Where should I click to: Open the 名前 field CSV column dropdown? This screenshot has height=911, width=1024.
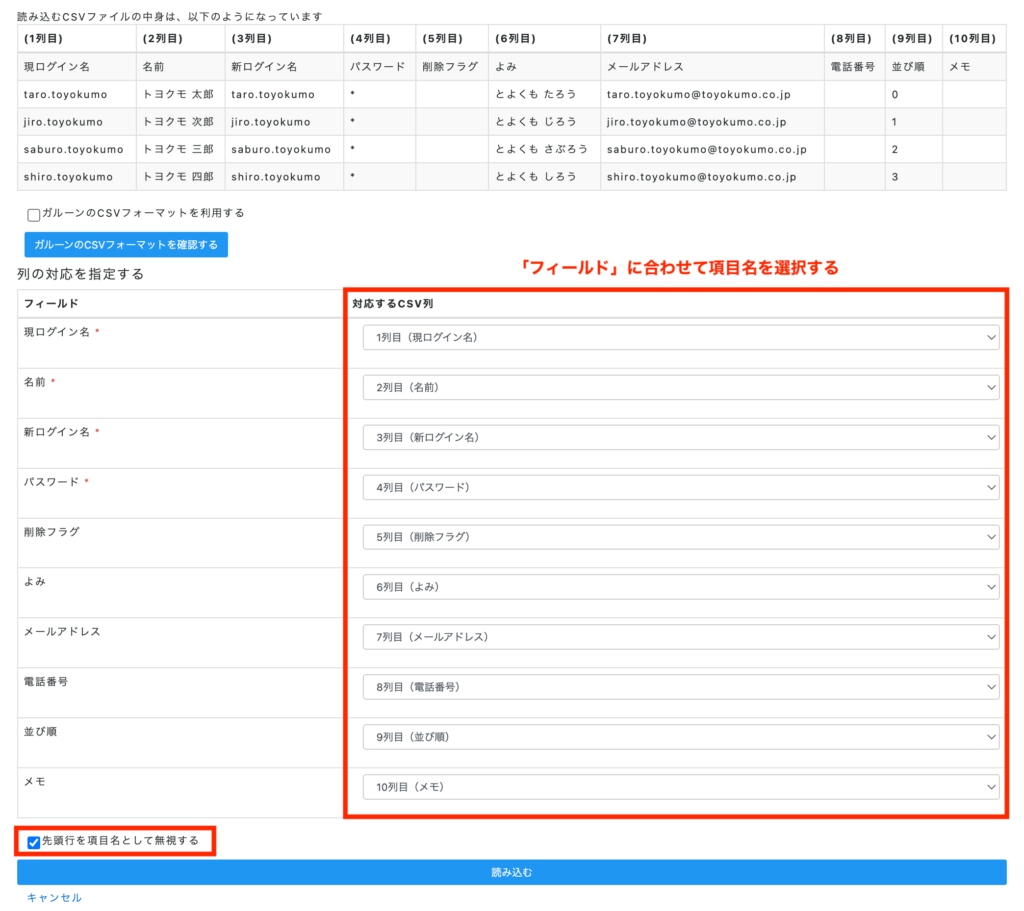point(680,387)
